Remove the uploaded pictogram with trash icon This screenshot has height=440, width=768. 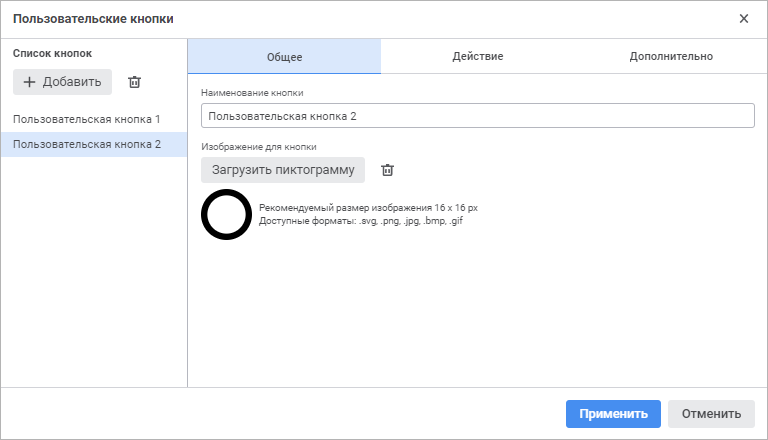point(388,170)
